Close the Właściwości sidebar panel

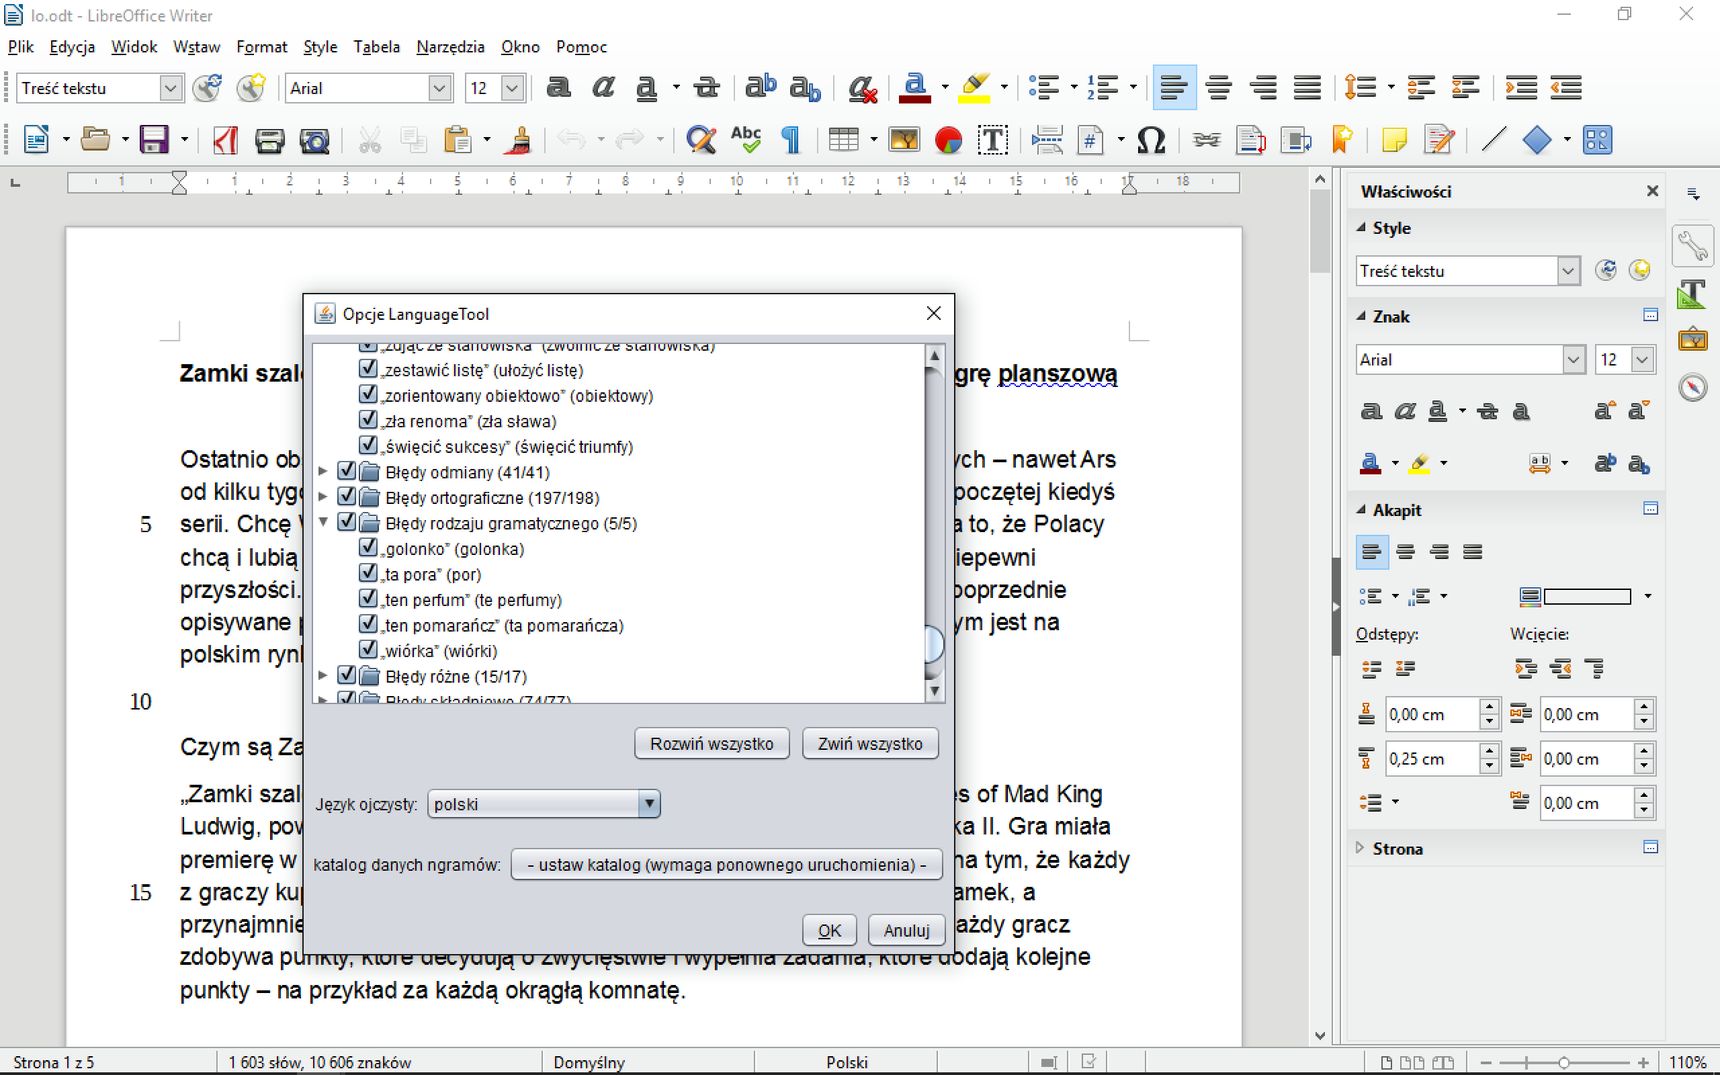click(1652, 191)
